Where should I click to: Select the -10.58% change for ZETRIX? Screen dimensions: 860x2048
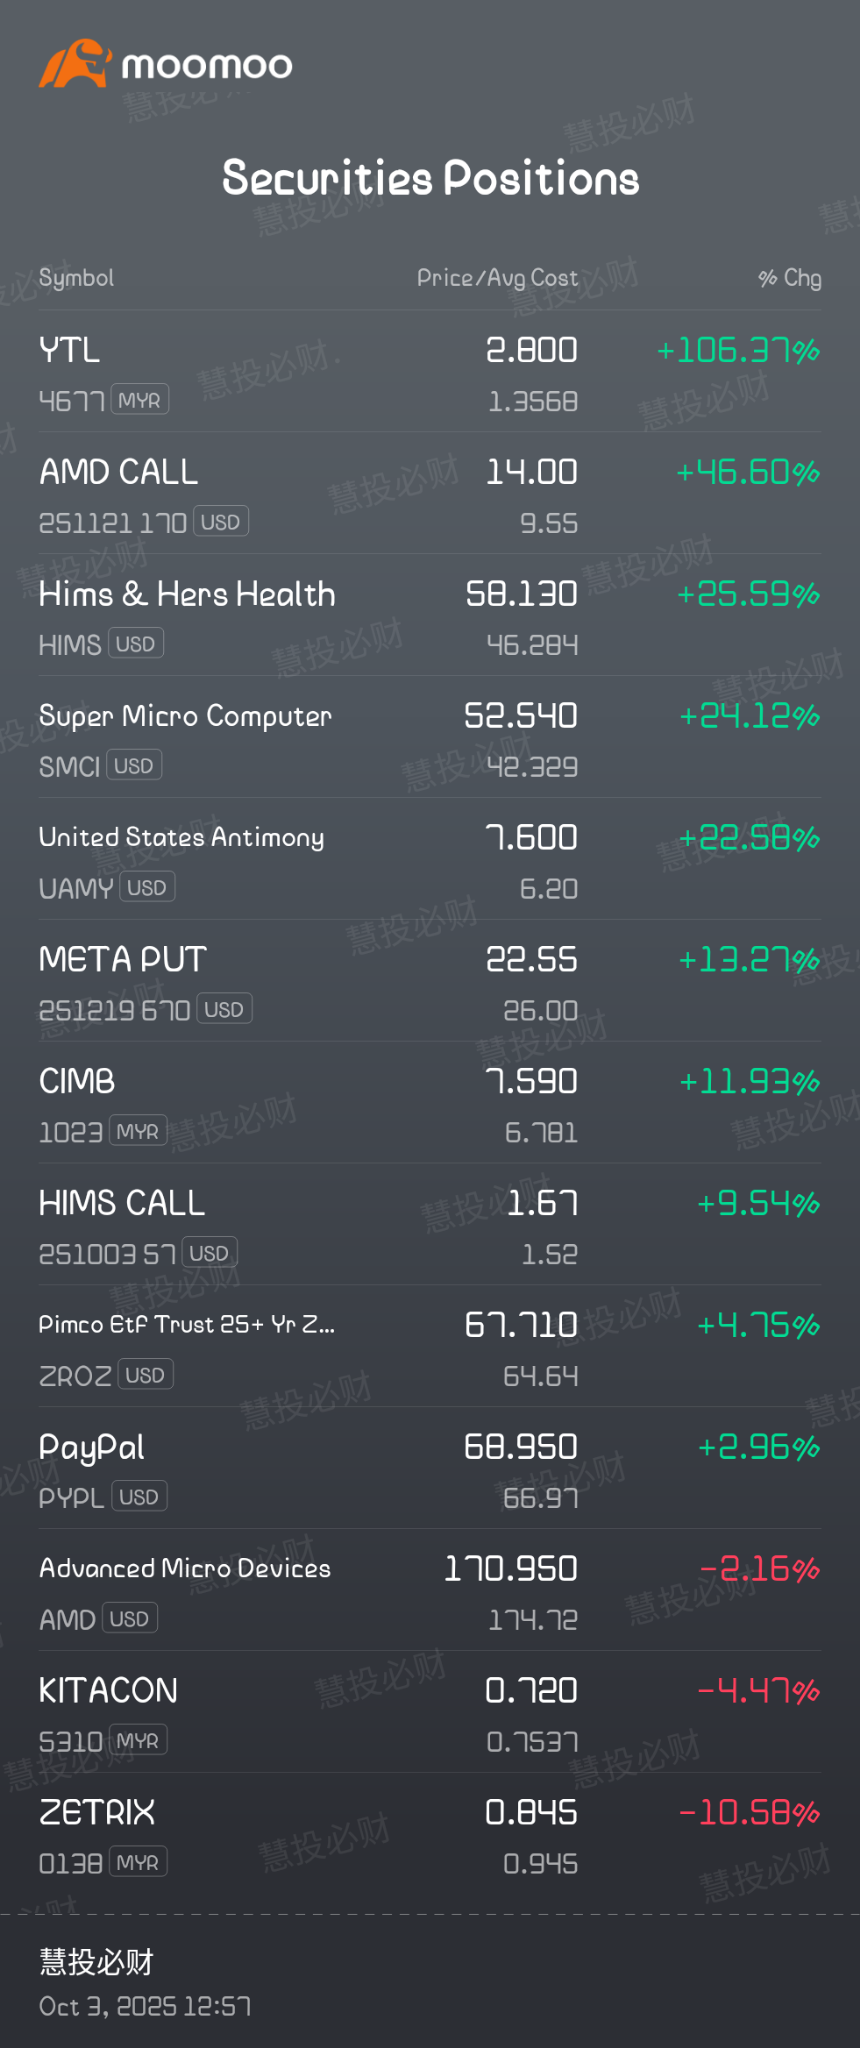pyautogui.click(x=749, y=1812)
